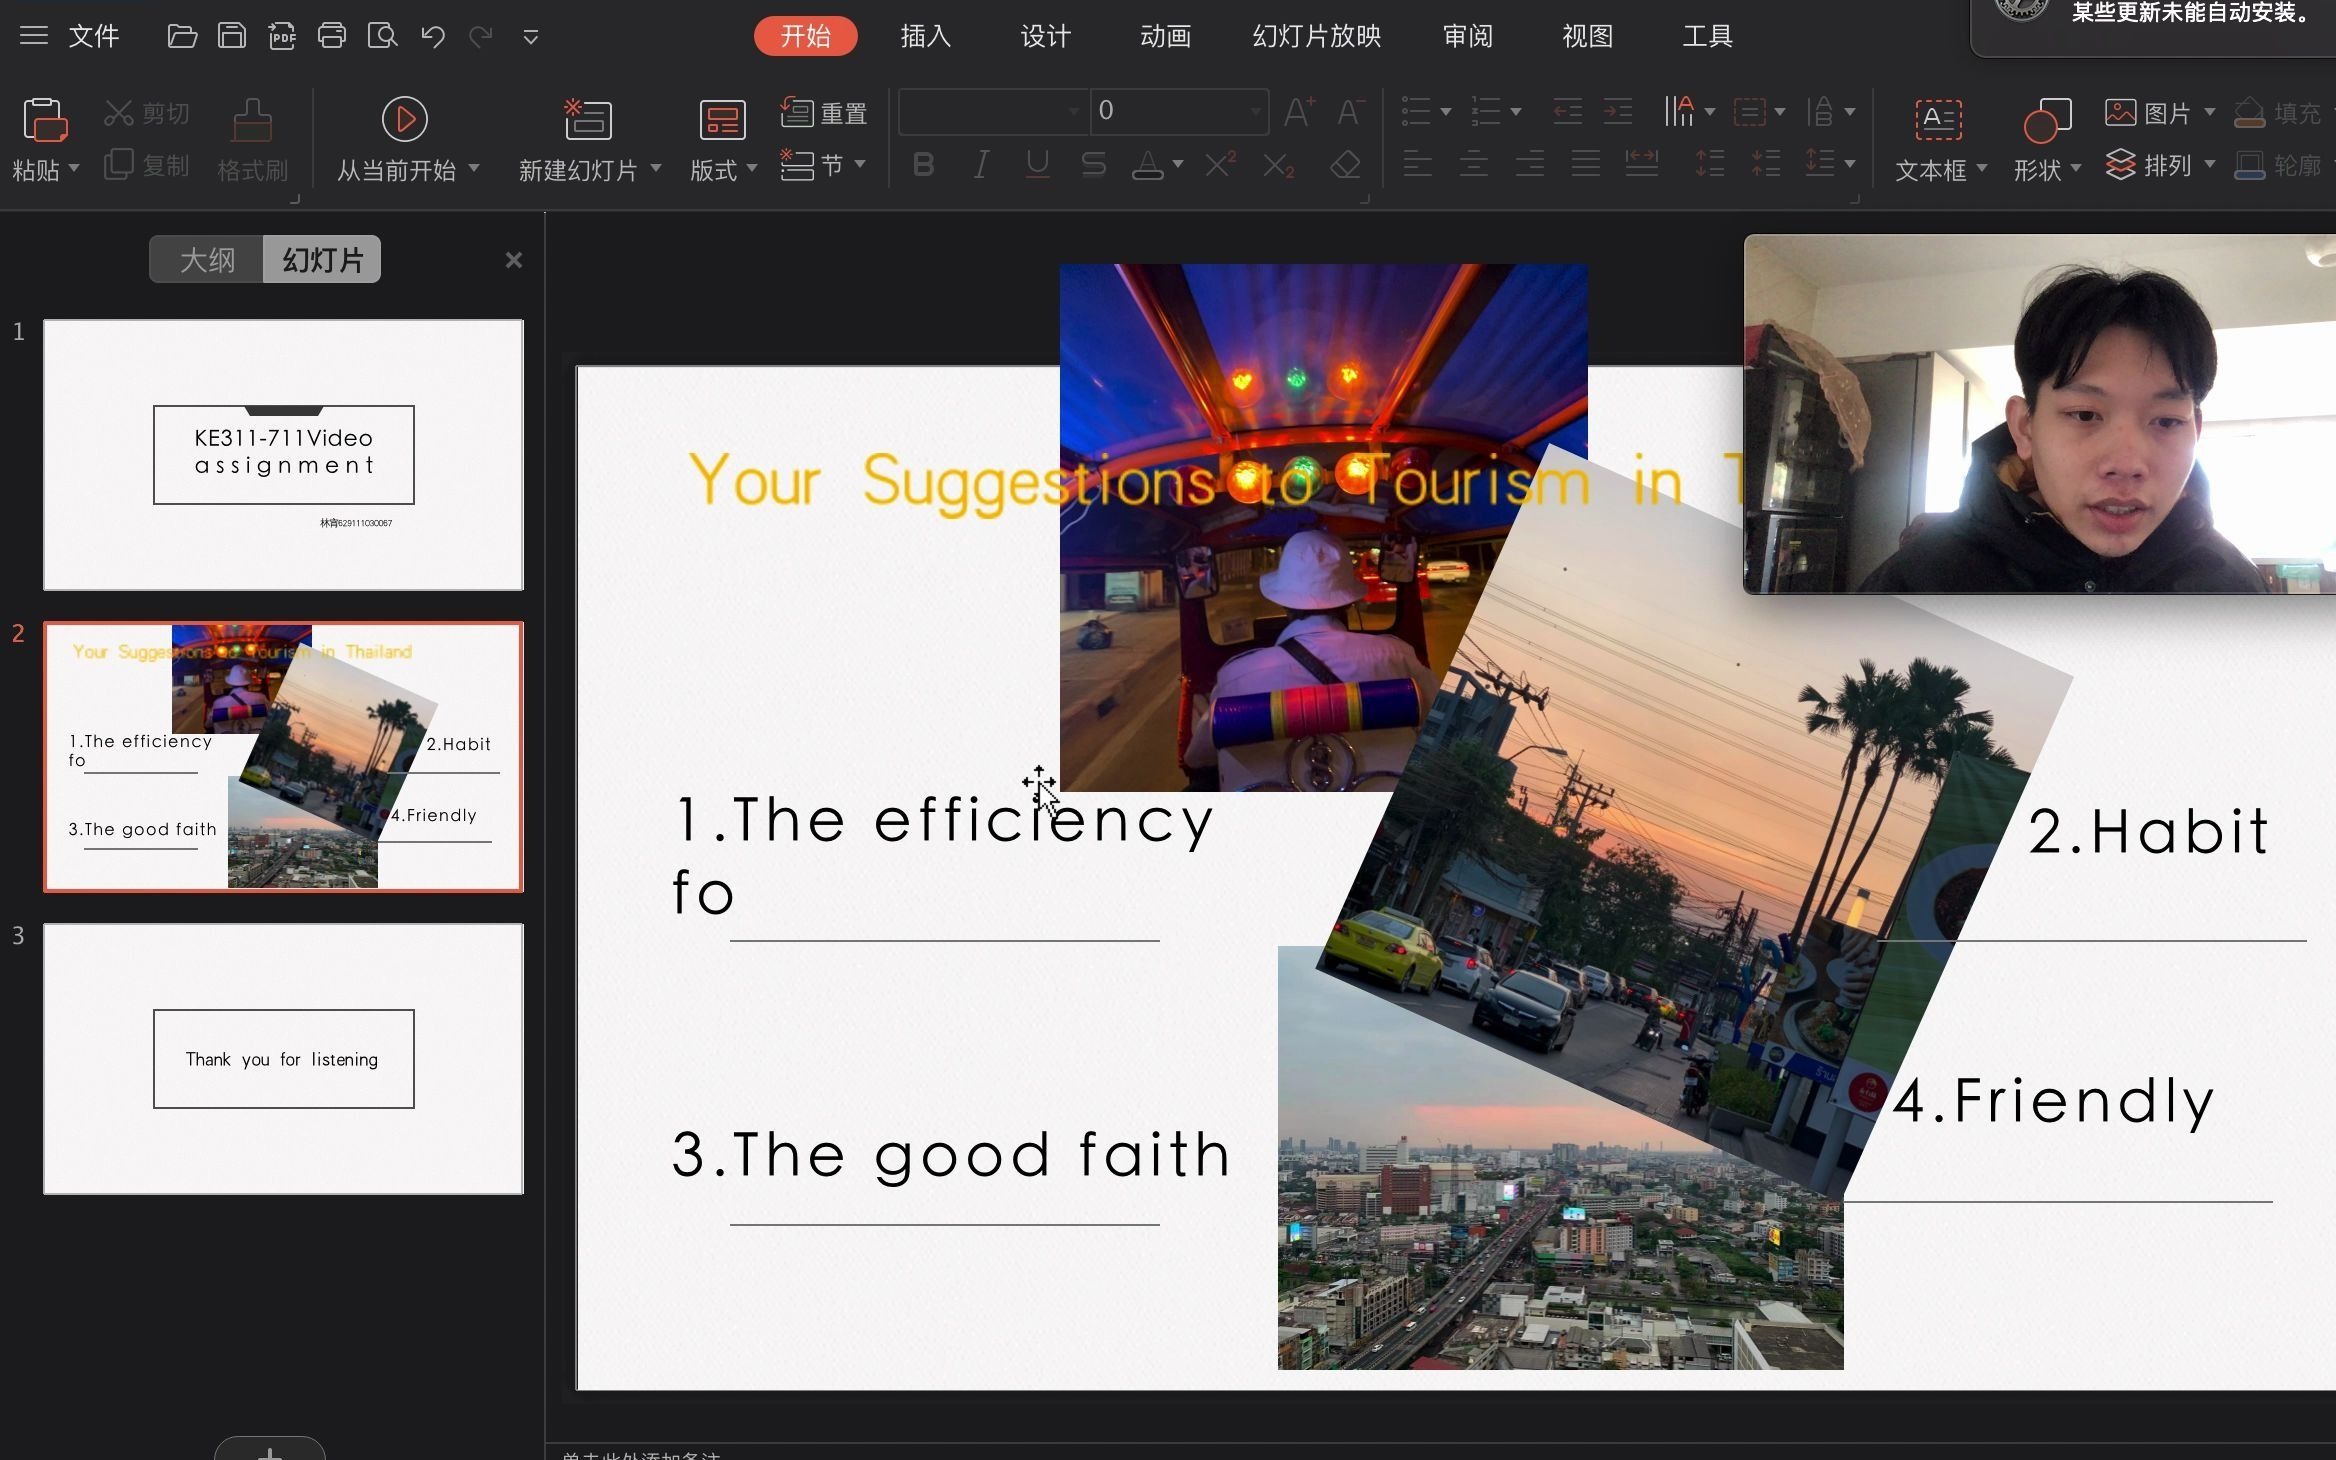Image resolution: width=2336 pixels, height=1460 pixels.
Task: Switch to the 大纲 (Outline) tab
Action: coord(205,259)
